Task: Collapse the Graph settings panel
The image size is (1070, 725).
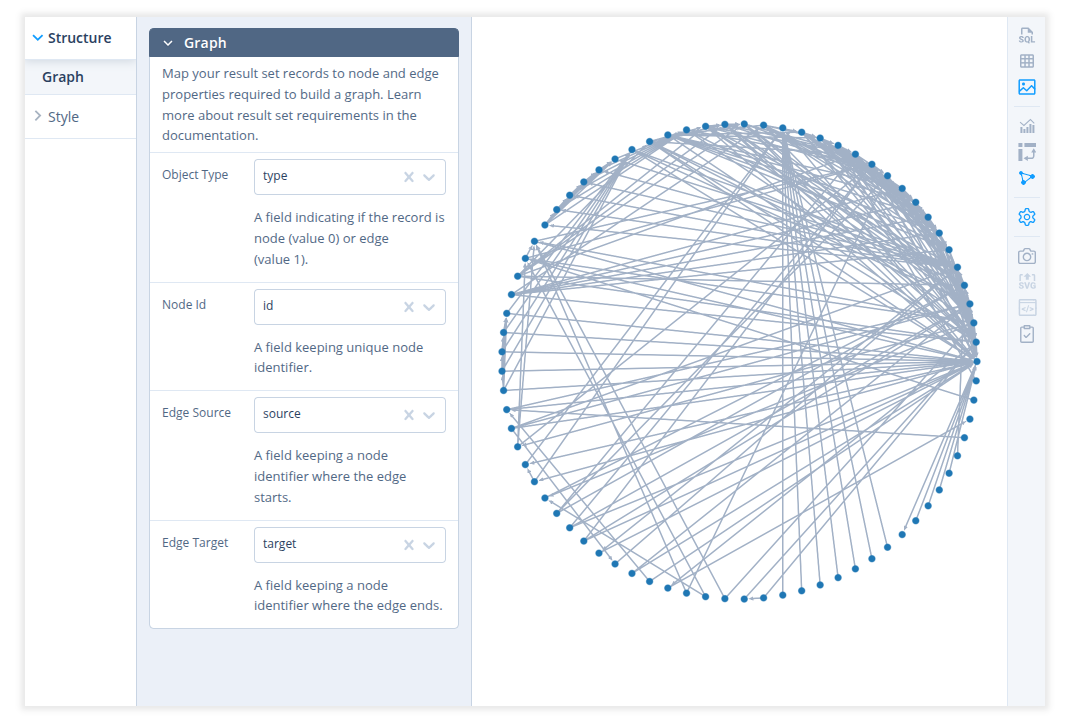Action: point(168,42)
